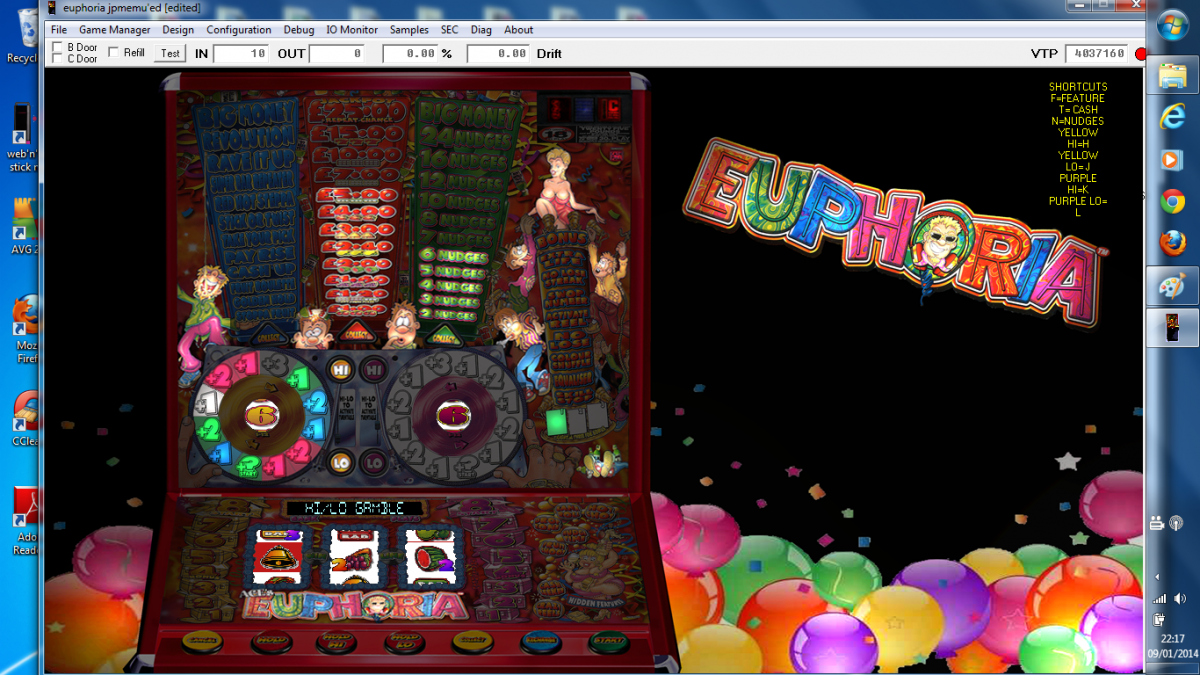Viewport: 1200px width, 675px height.
Task: Click the purple HI button above right turntable
Action: click(x=373, y=369)
